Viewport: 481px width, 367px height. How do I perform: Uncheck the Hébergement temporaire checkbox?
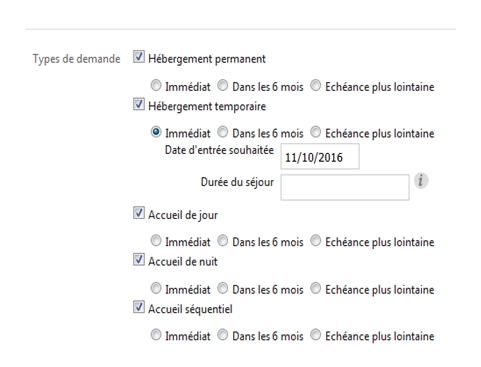click(139, 104)
